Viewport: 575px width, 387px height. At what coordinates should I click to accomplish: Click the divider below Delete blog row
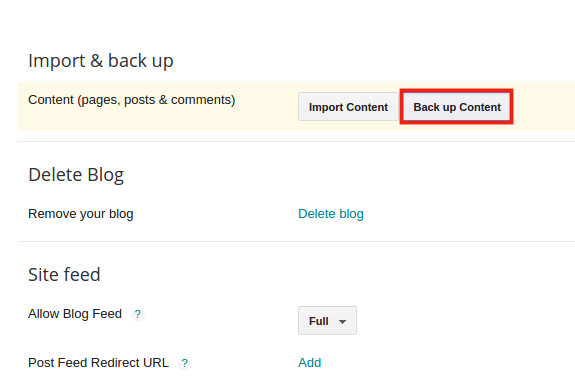coord(296,241)
